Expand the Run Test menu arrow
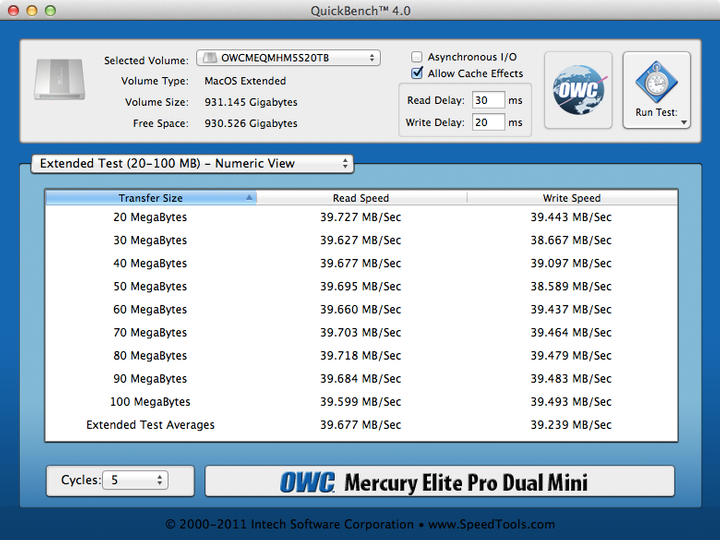This screenshot has height=540, width=720. [x=684, y=123]
